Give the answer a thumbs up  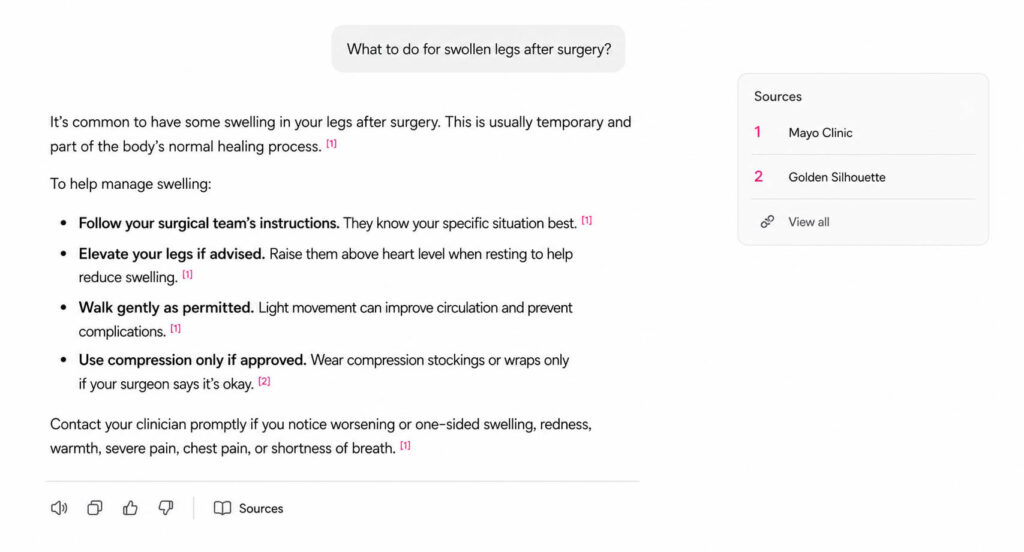tap(130, 508)
